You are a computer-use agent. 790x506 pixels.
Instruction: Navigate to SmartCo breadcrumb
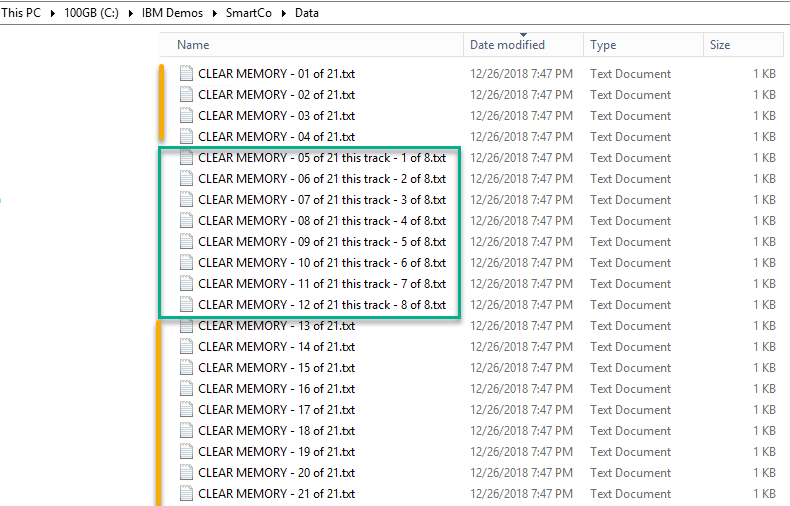point(249,13)
